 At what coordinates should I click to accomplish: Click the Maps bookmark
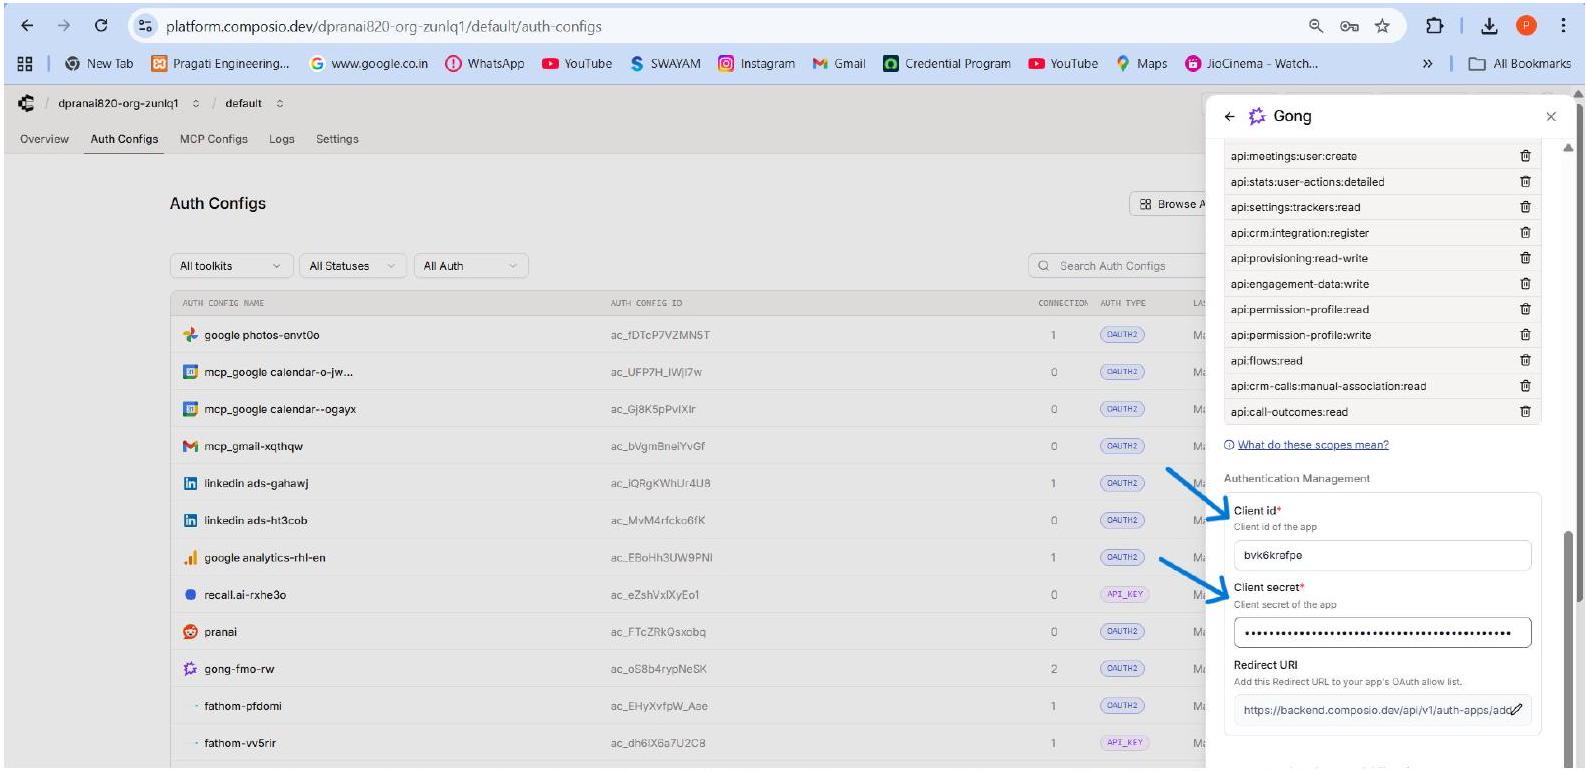point(1141,63)
